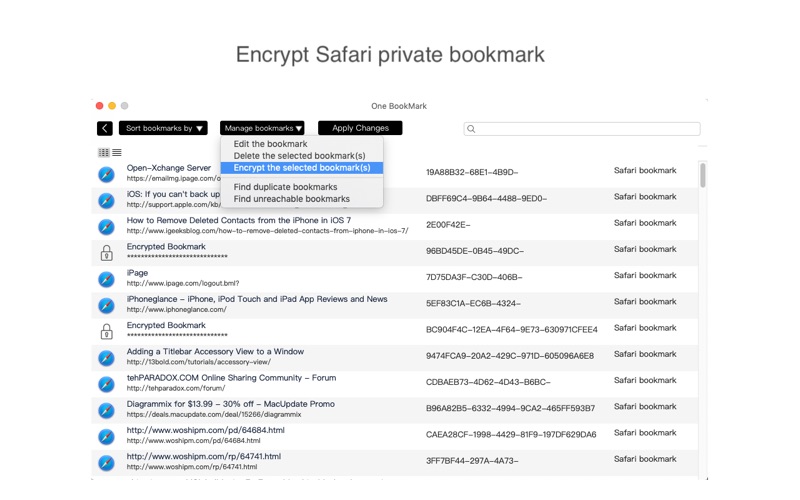This screenshot has width=800, height=500.
Task: Click URL http://13bold.com/tutorials/accessory-view/
Action: 199,362
